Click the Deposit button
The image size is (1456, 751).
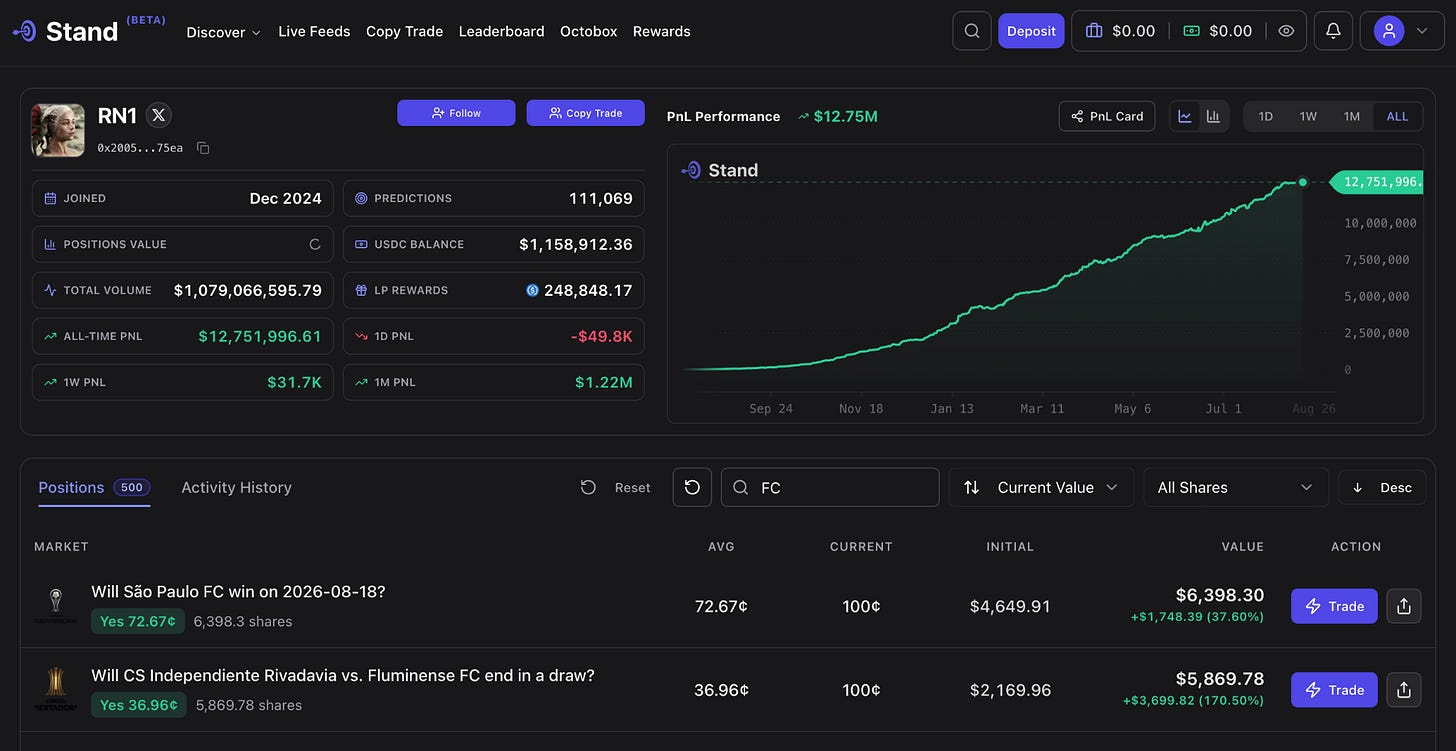1031,31
